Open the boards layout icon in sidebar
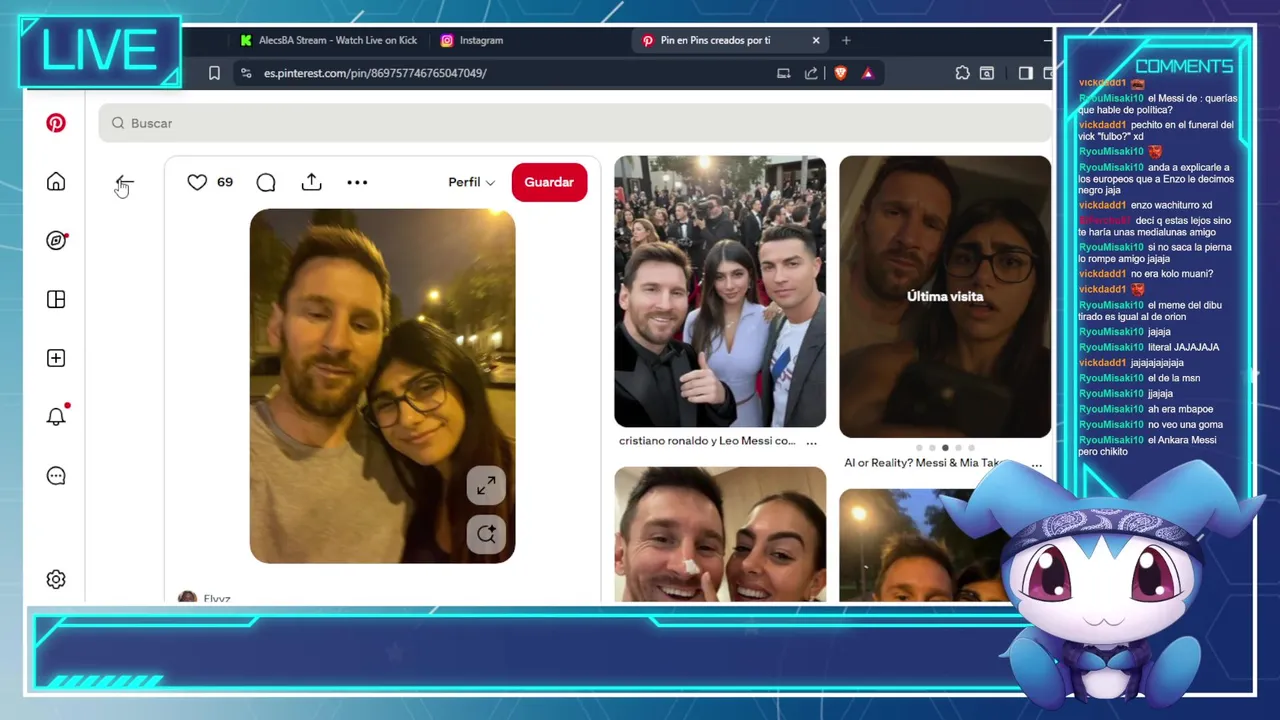The height and width of the screenshot is (720, 1280). tap(56, 299)
